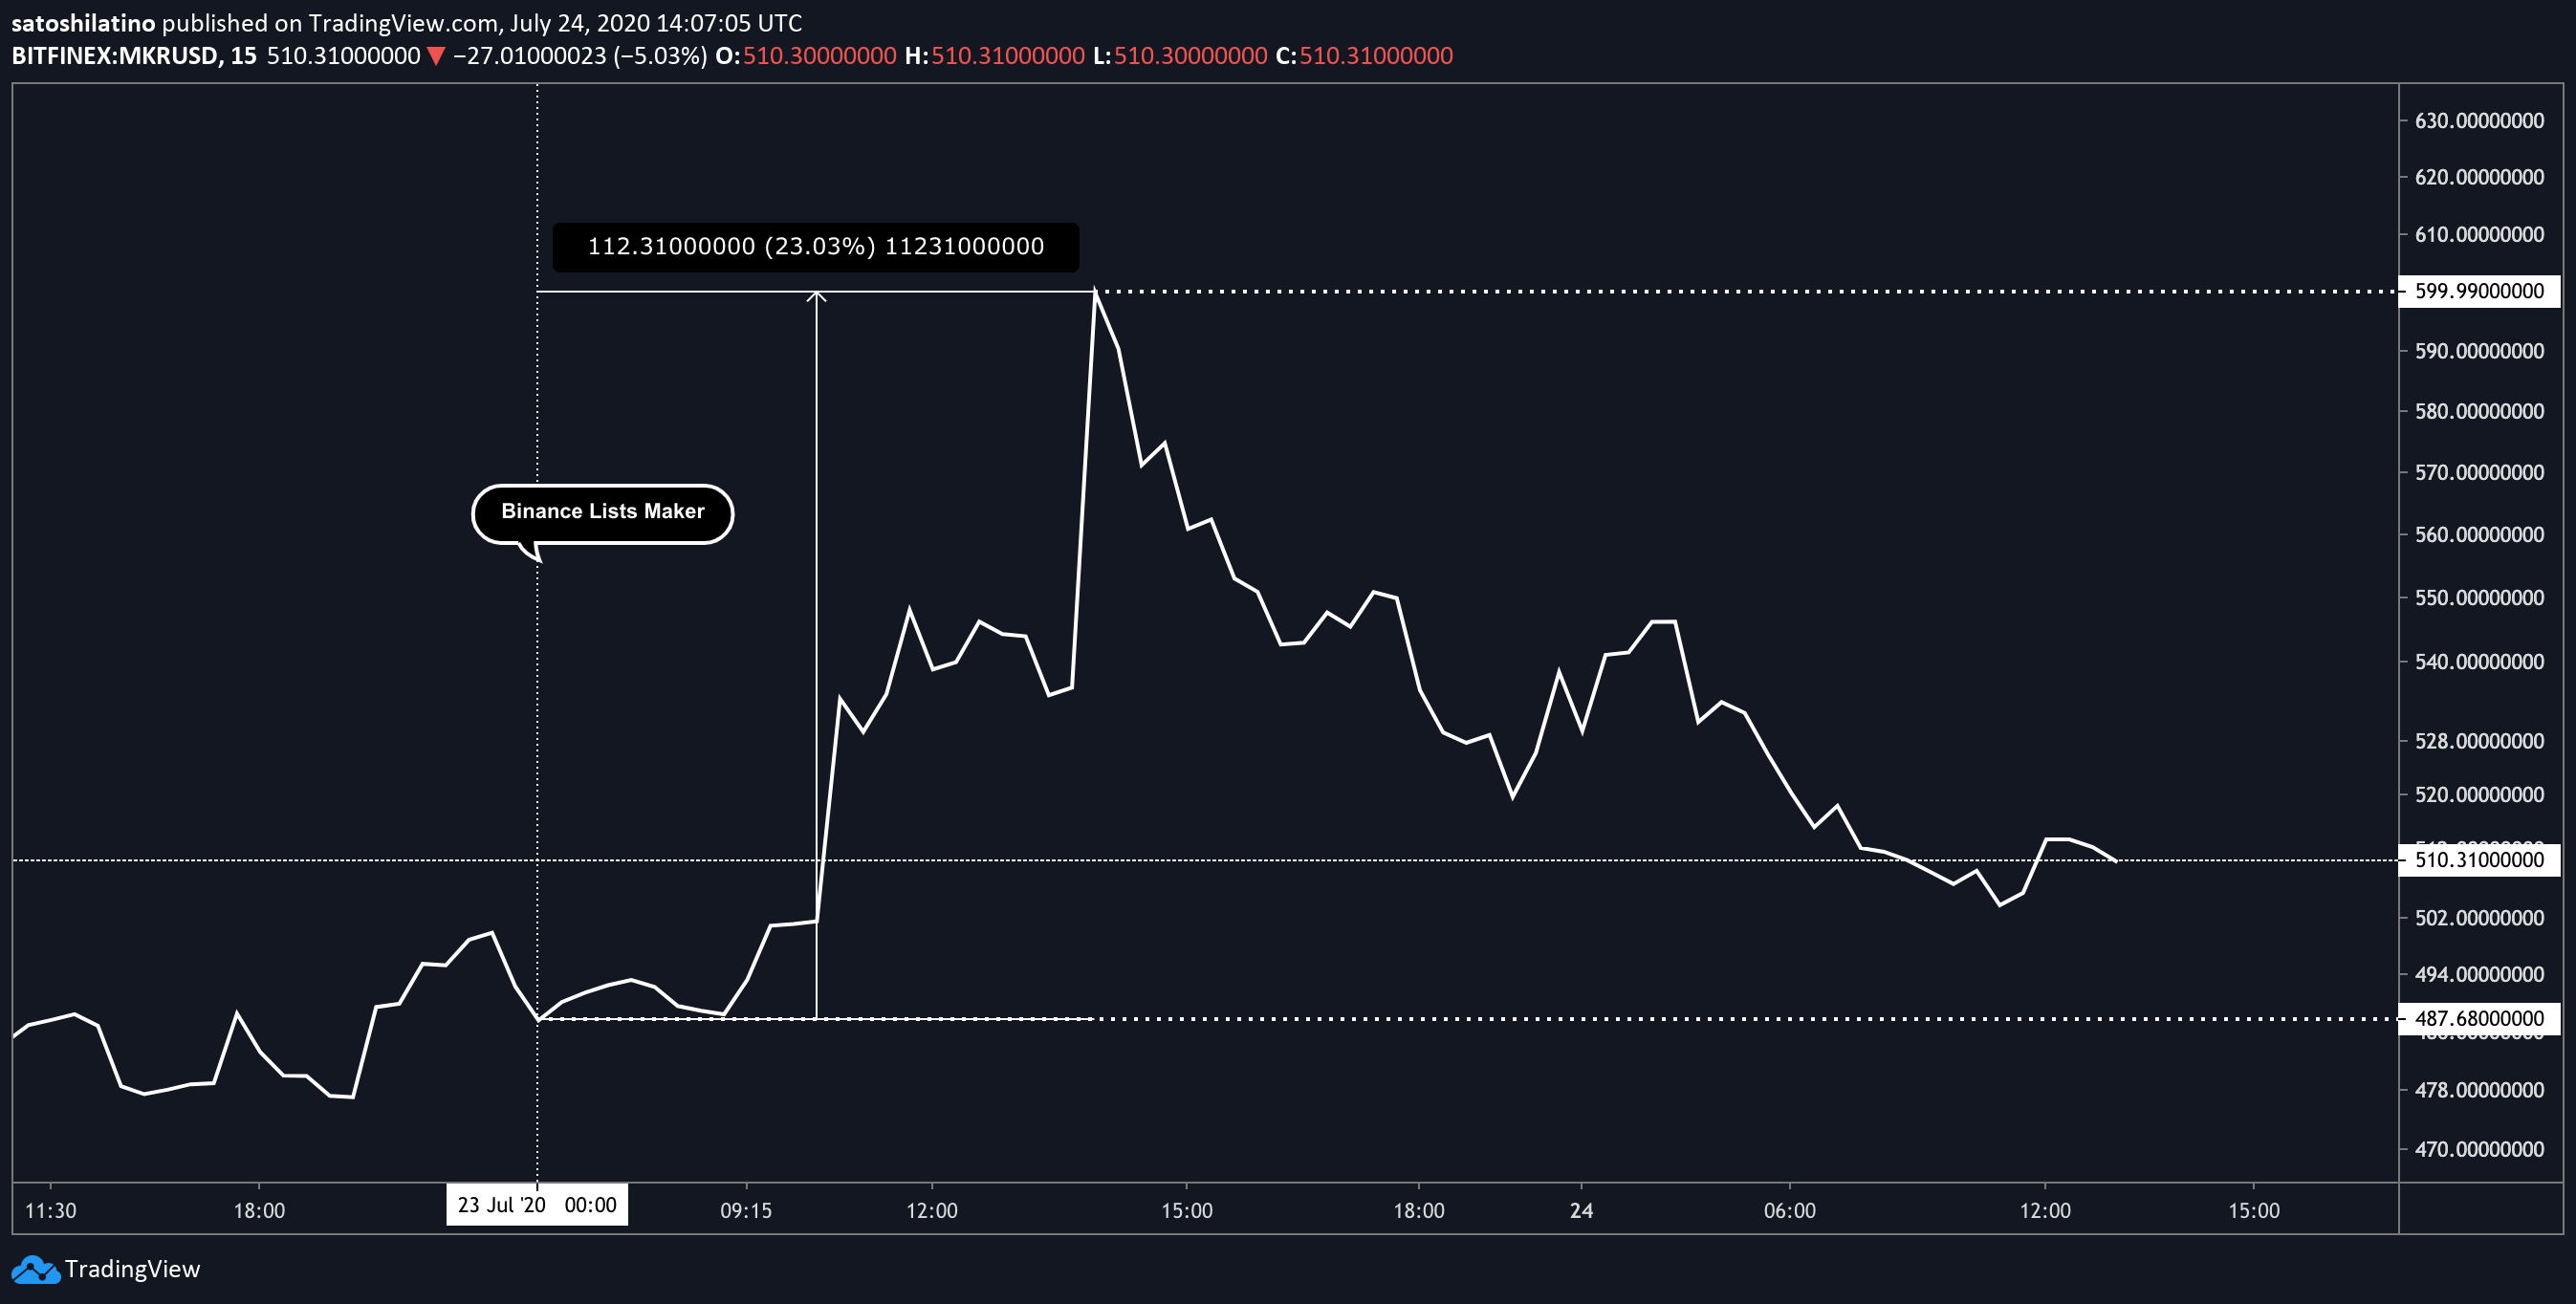
Task: Click the measurement arrow head at 599.99
Action: click(x=817, y=296)
